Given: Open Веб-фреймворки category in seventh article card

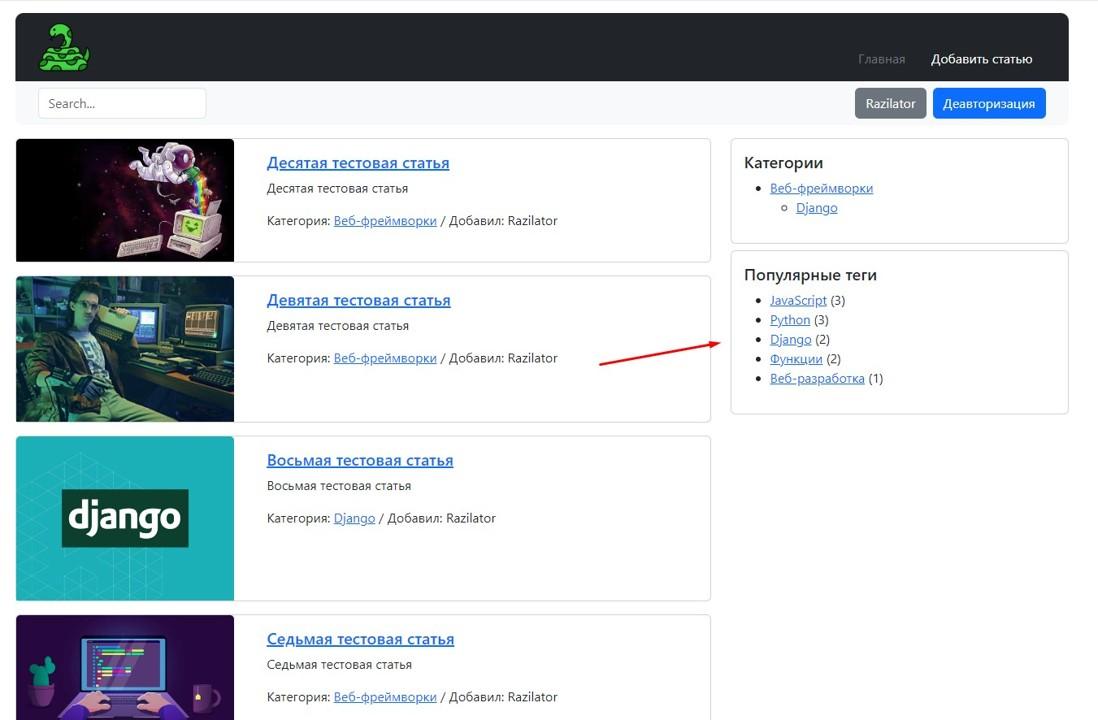Looking at the screenshot, I should [x=385, y=697].
